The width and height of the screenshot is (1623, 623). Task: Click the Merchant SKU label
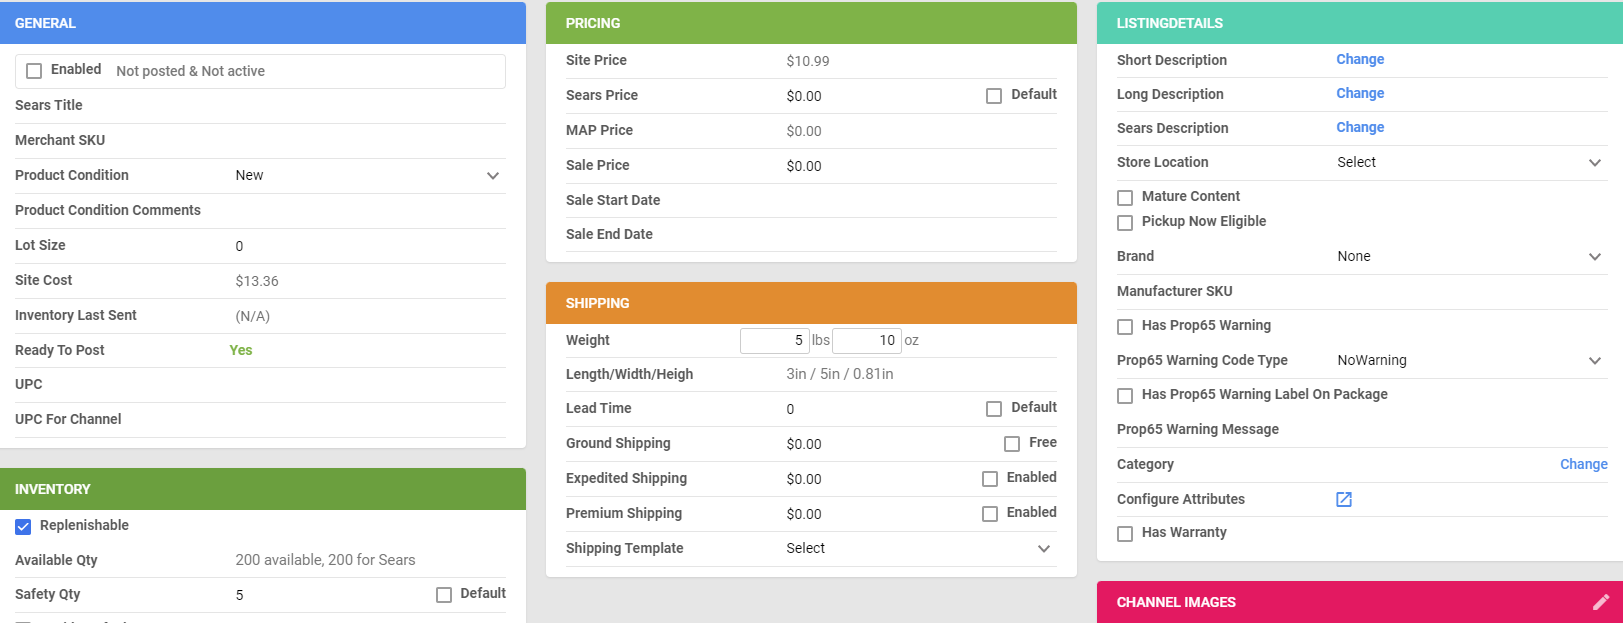click(x=60, y=140)
